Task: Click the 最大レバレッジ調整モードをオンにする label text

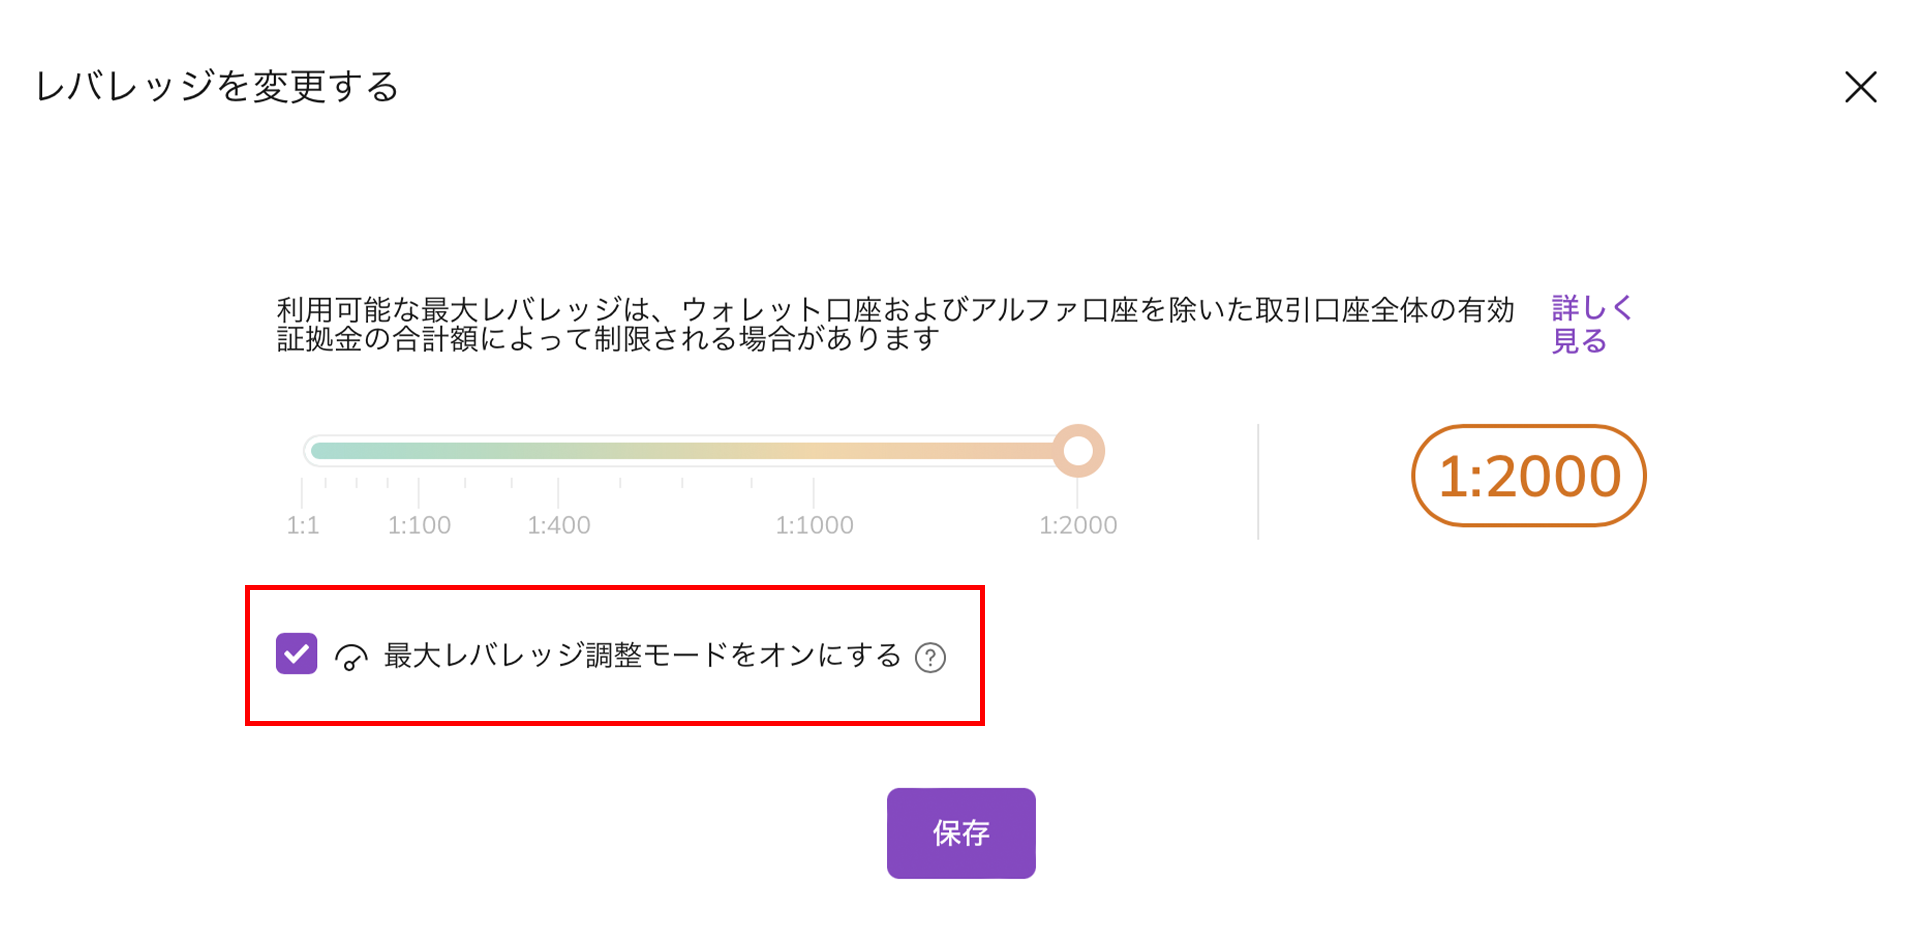Action: tap(642, 656)
